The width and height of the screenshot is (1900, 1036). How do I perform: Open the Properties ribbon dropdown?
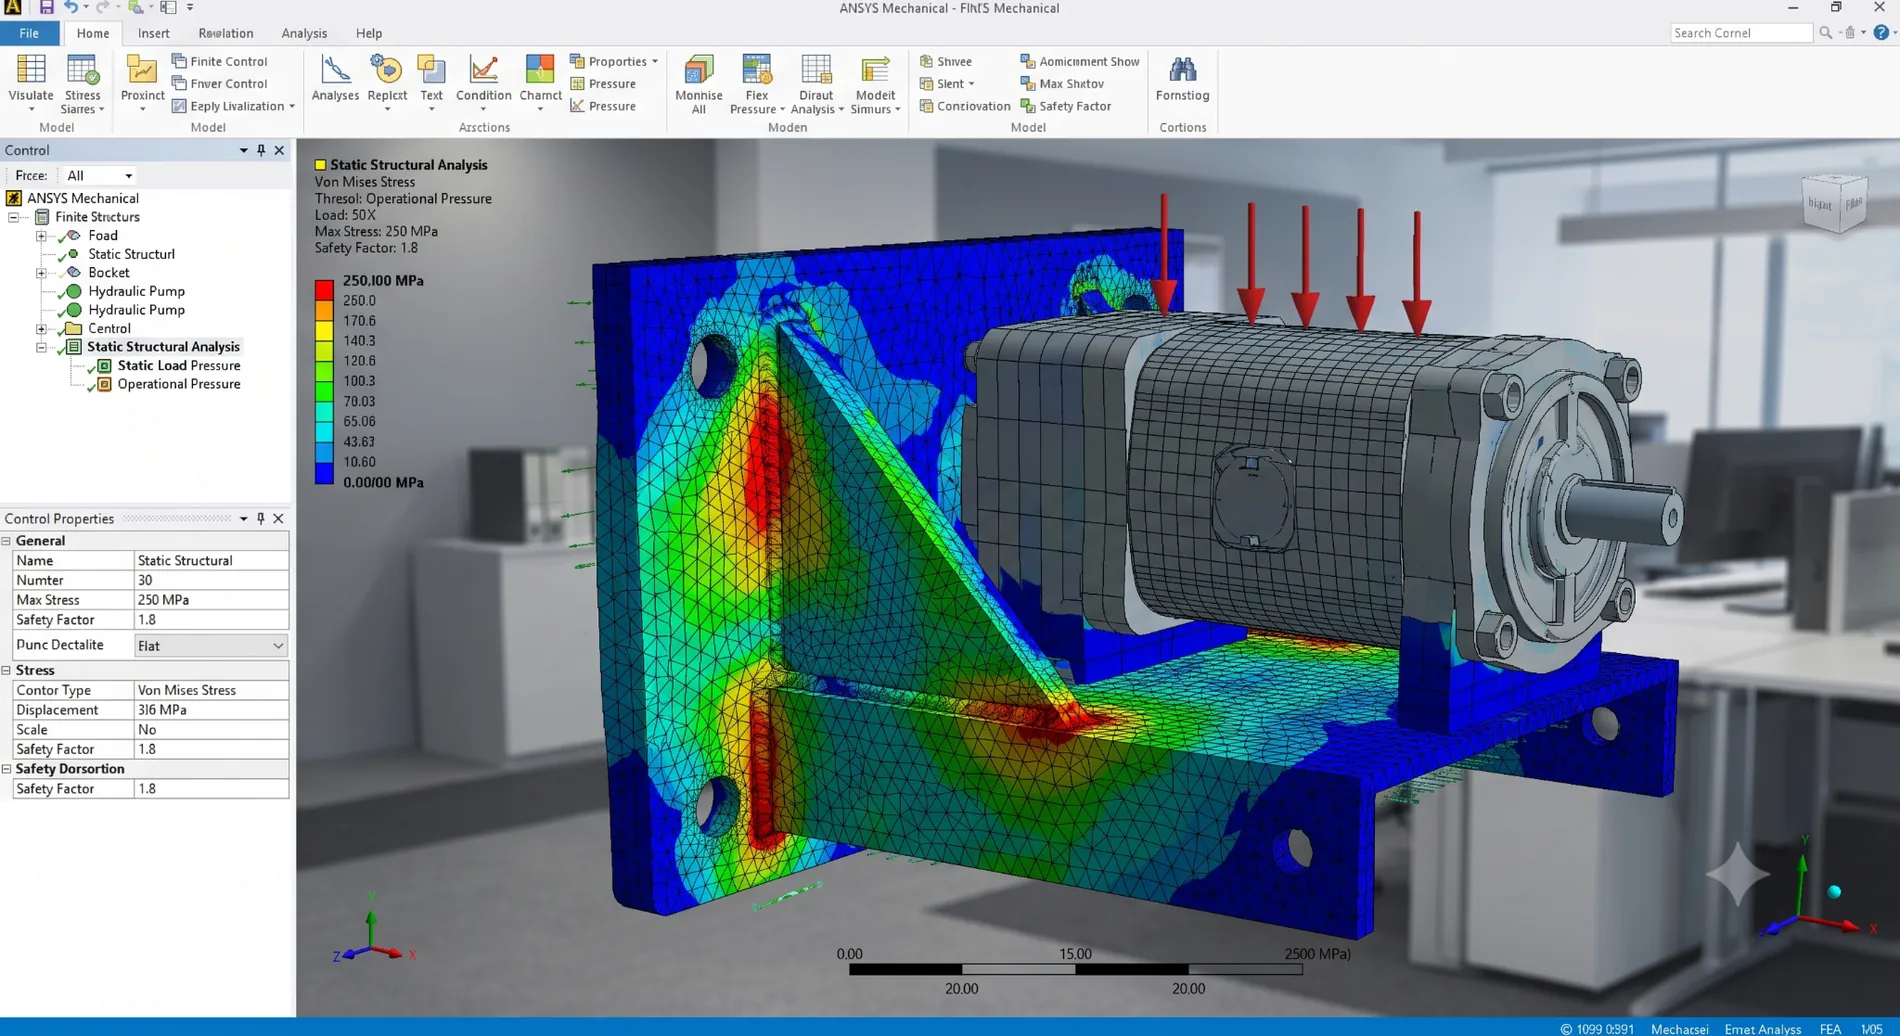pos(614,61)
